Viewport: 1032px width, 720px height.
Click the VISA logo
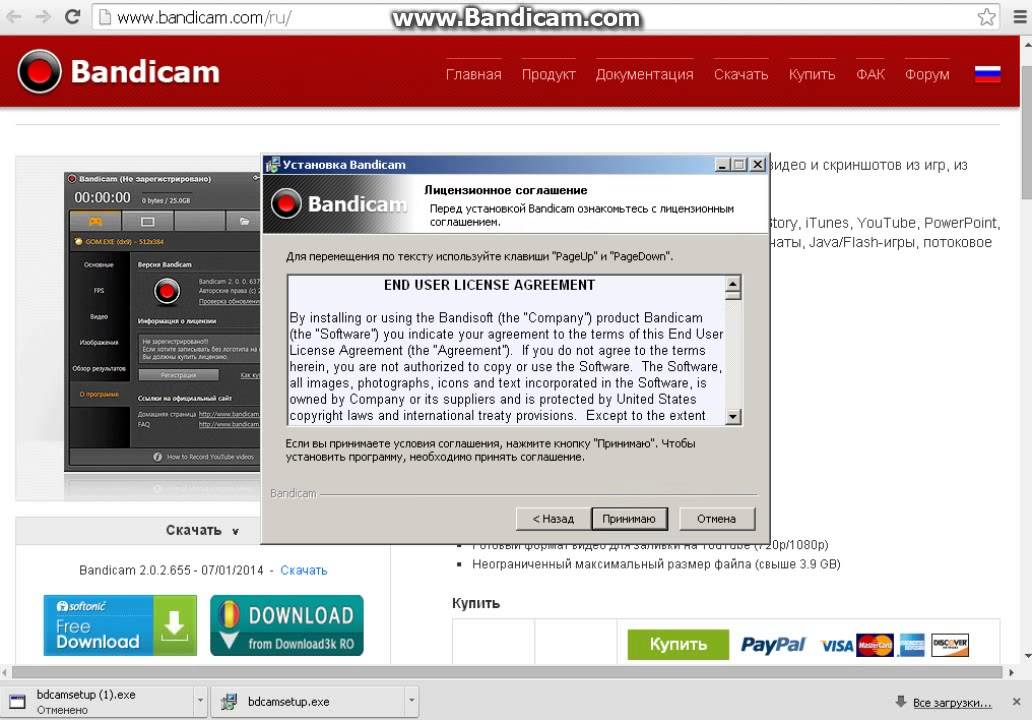pos(837,646)
